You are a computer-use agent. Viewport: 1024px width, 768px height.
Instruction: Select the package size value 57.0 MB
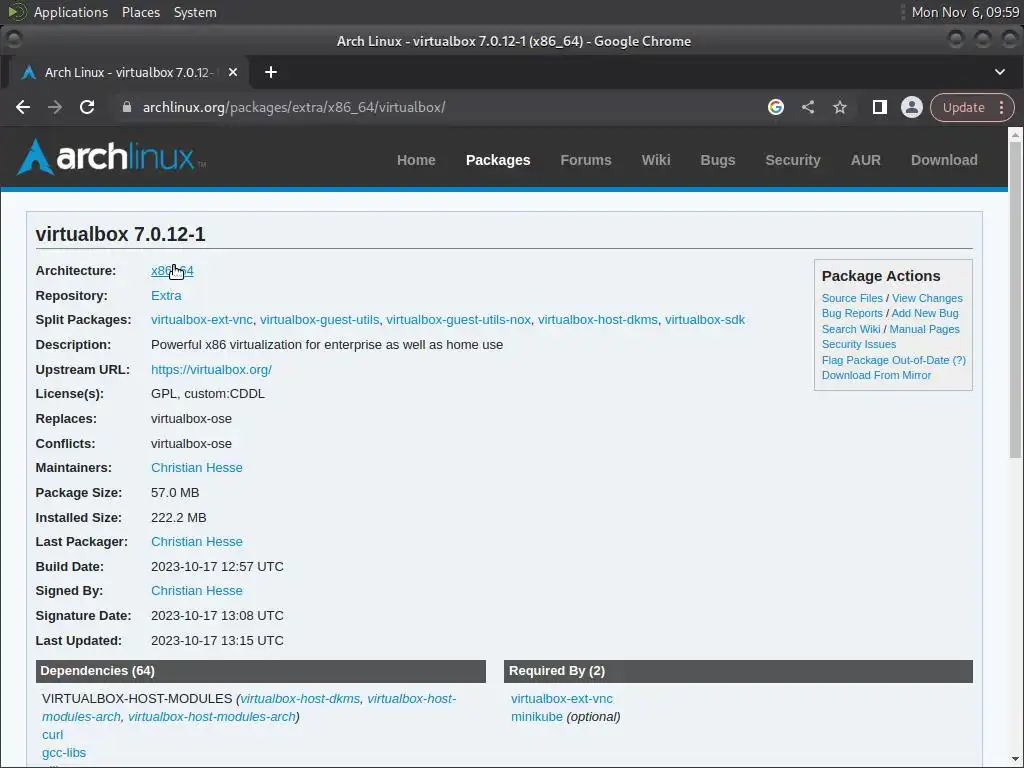[x=175, y=493]
